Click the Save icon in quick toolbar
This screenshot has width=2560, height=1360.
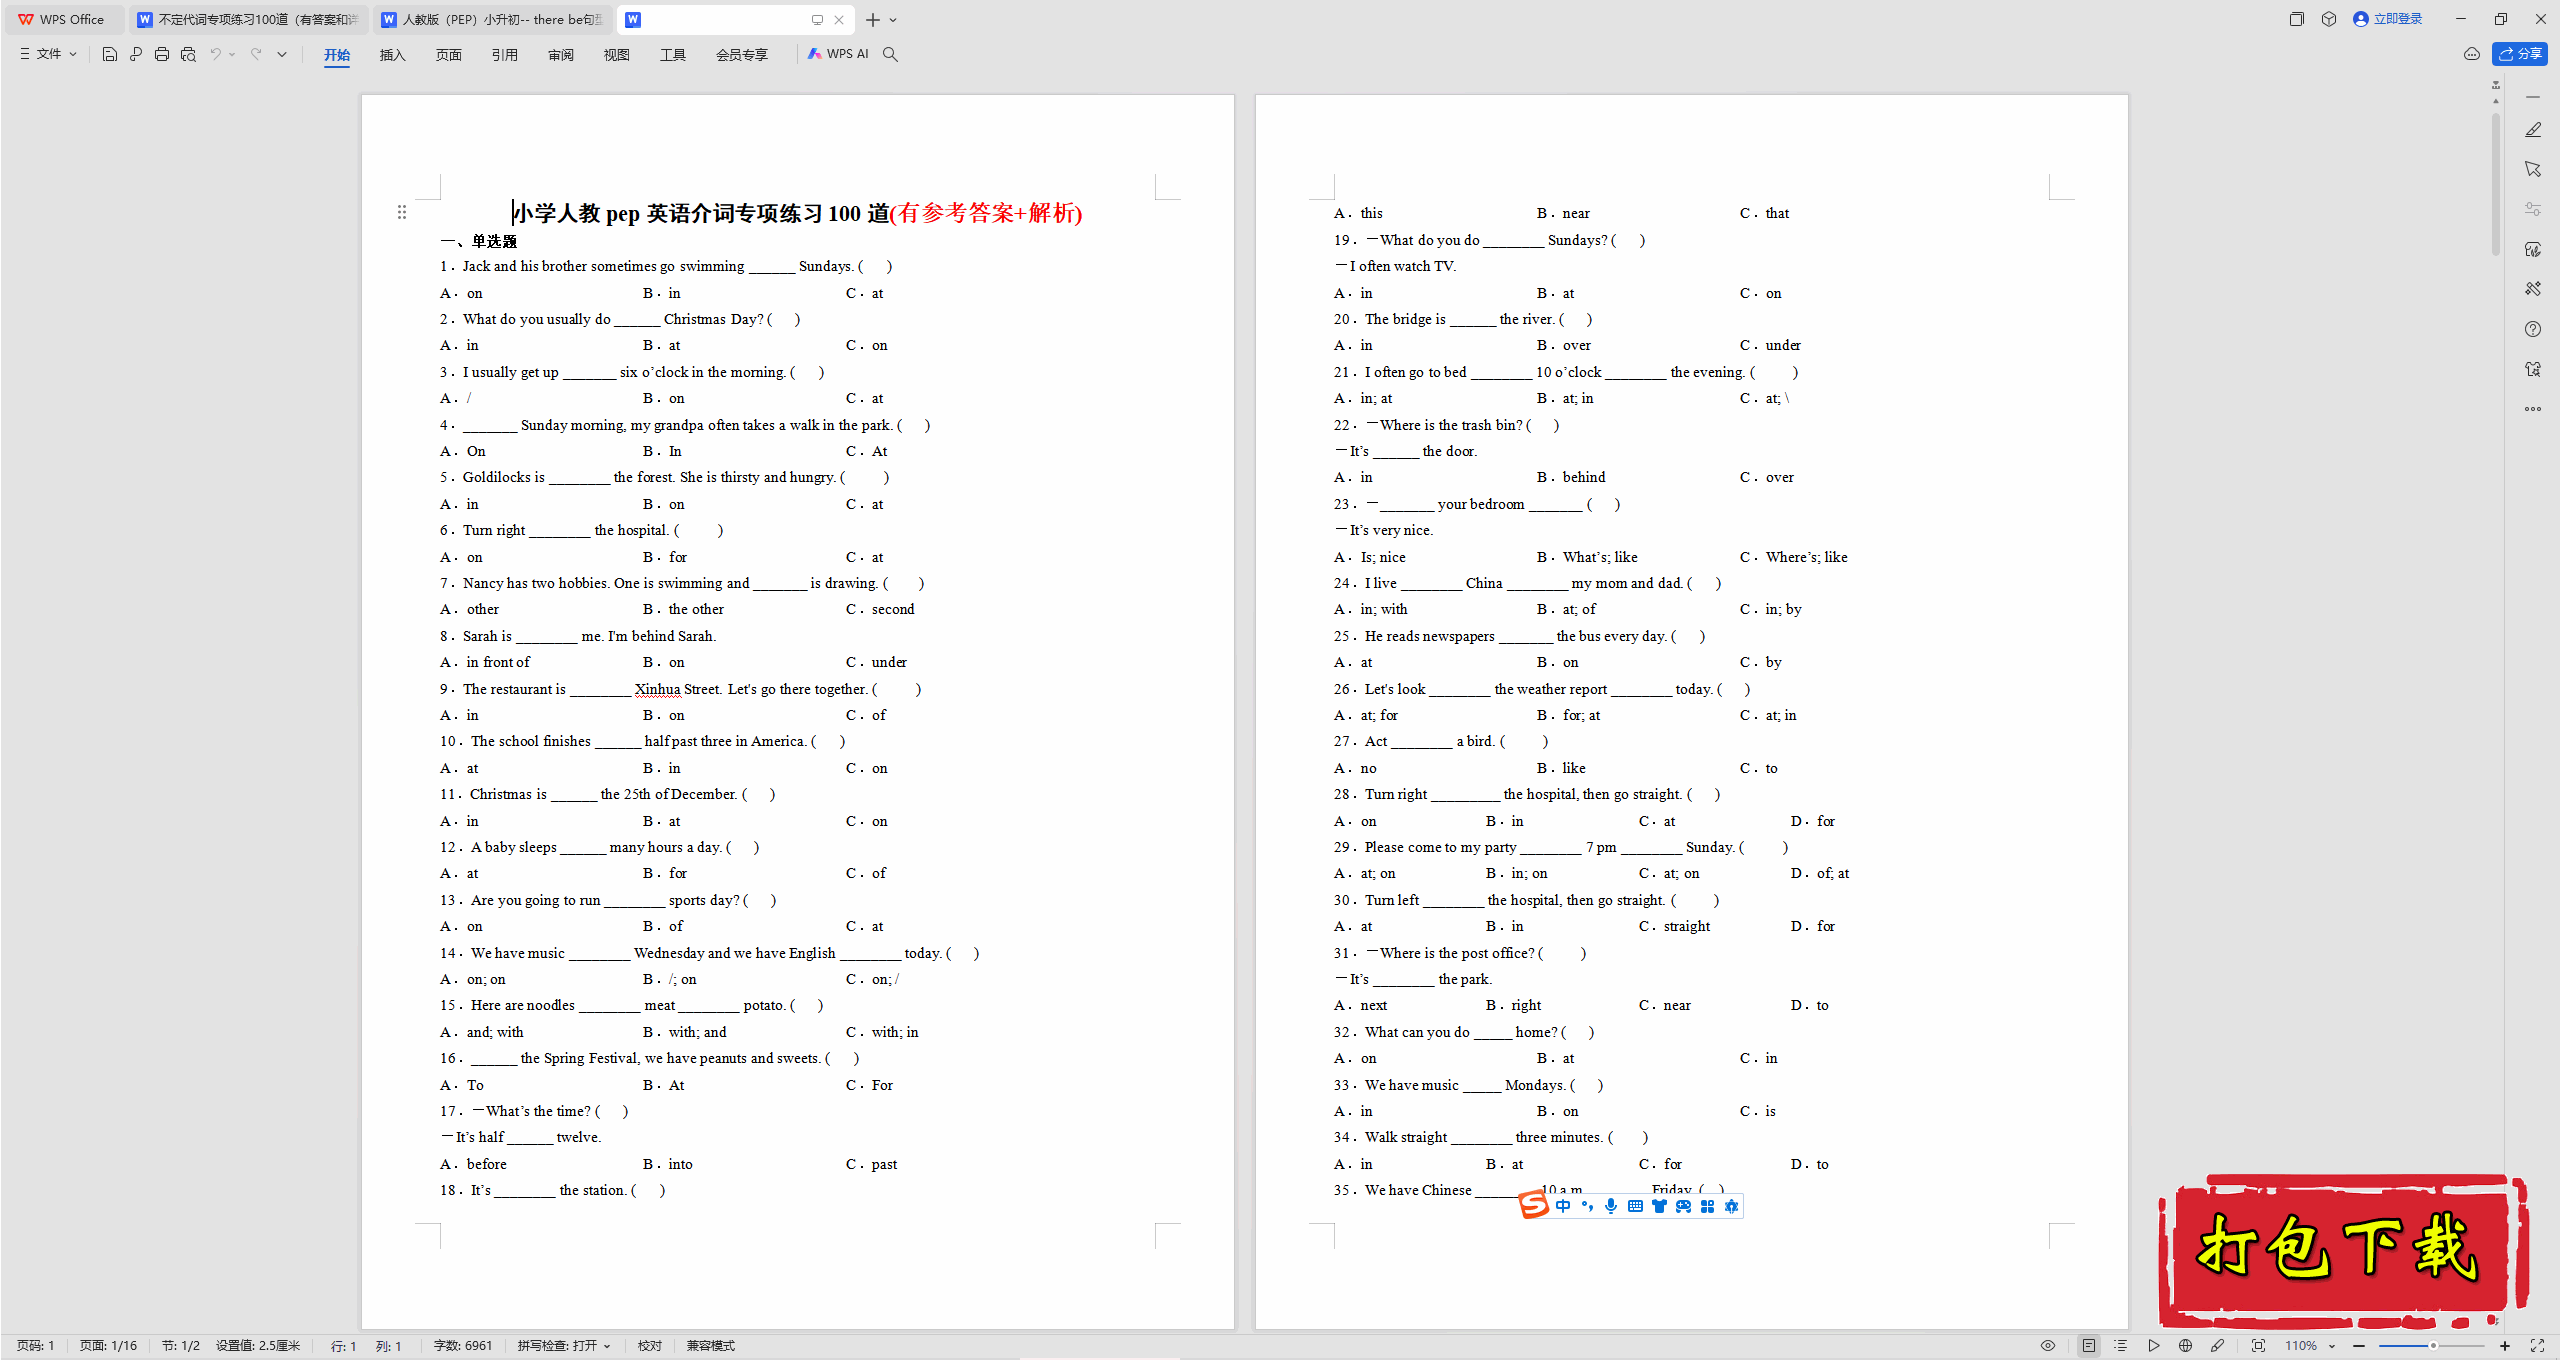pos(110,54)
